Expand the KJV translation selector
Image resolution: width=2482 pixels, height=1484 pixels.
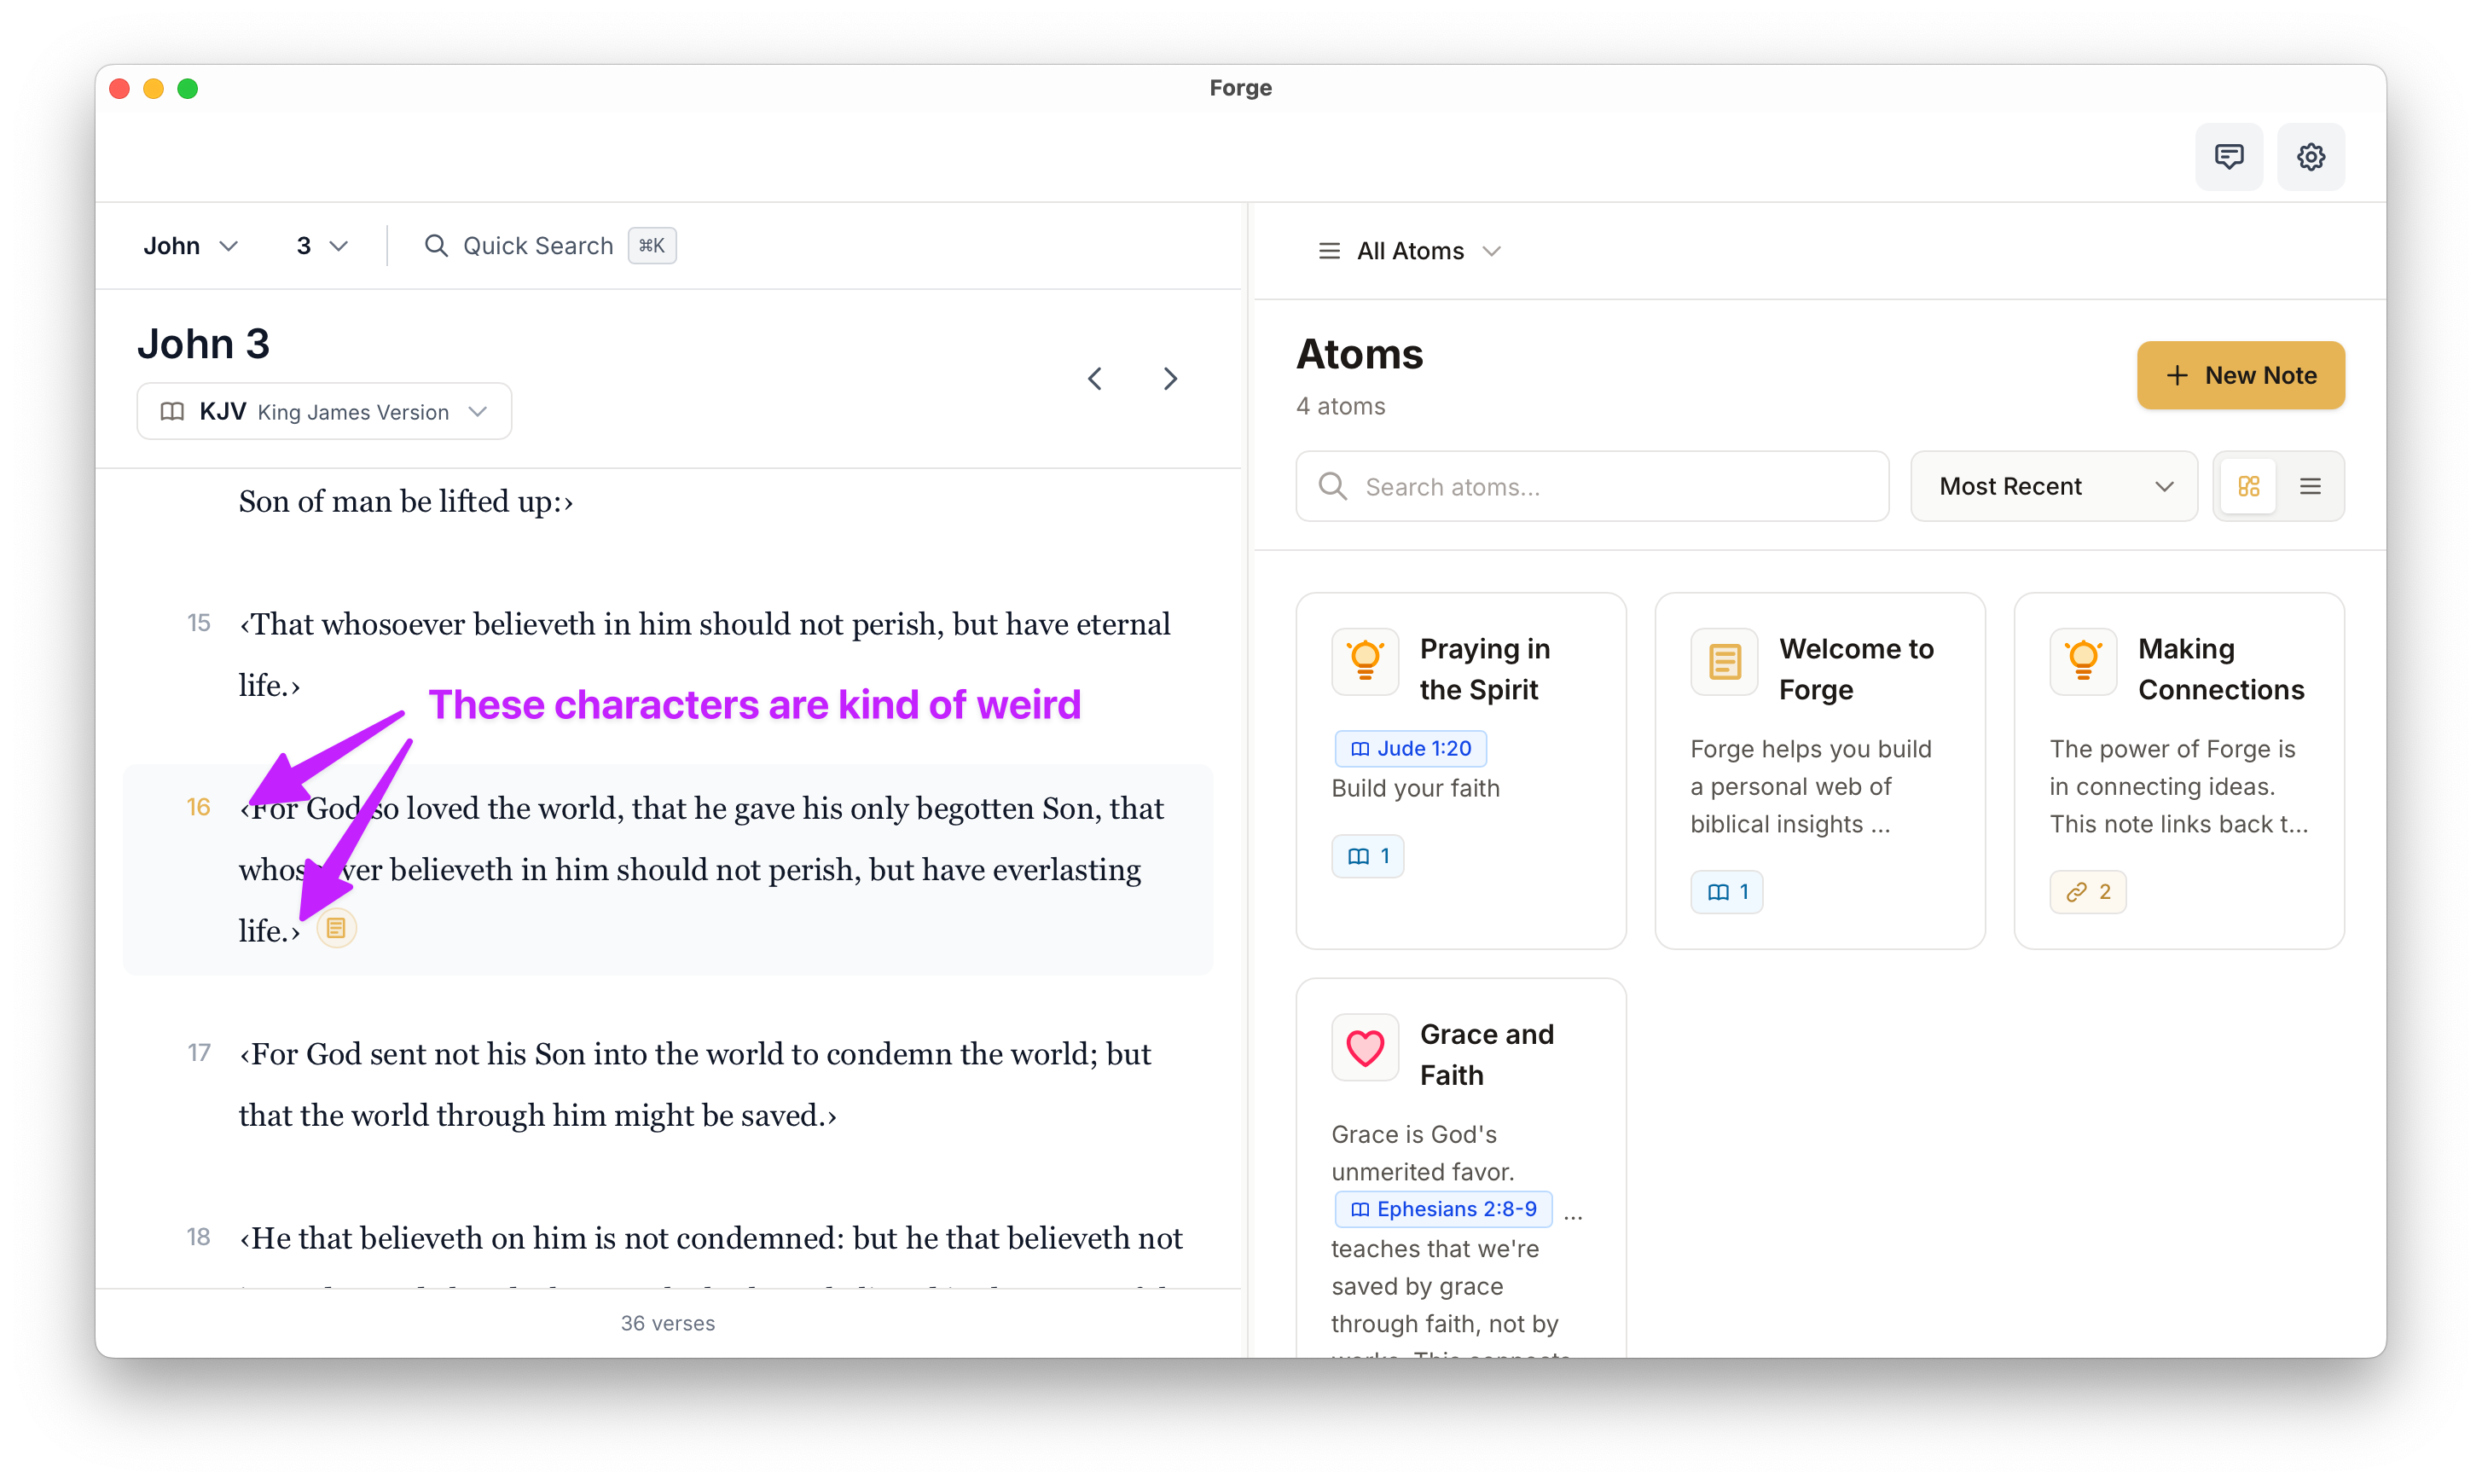324,412
